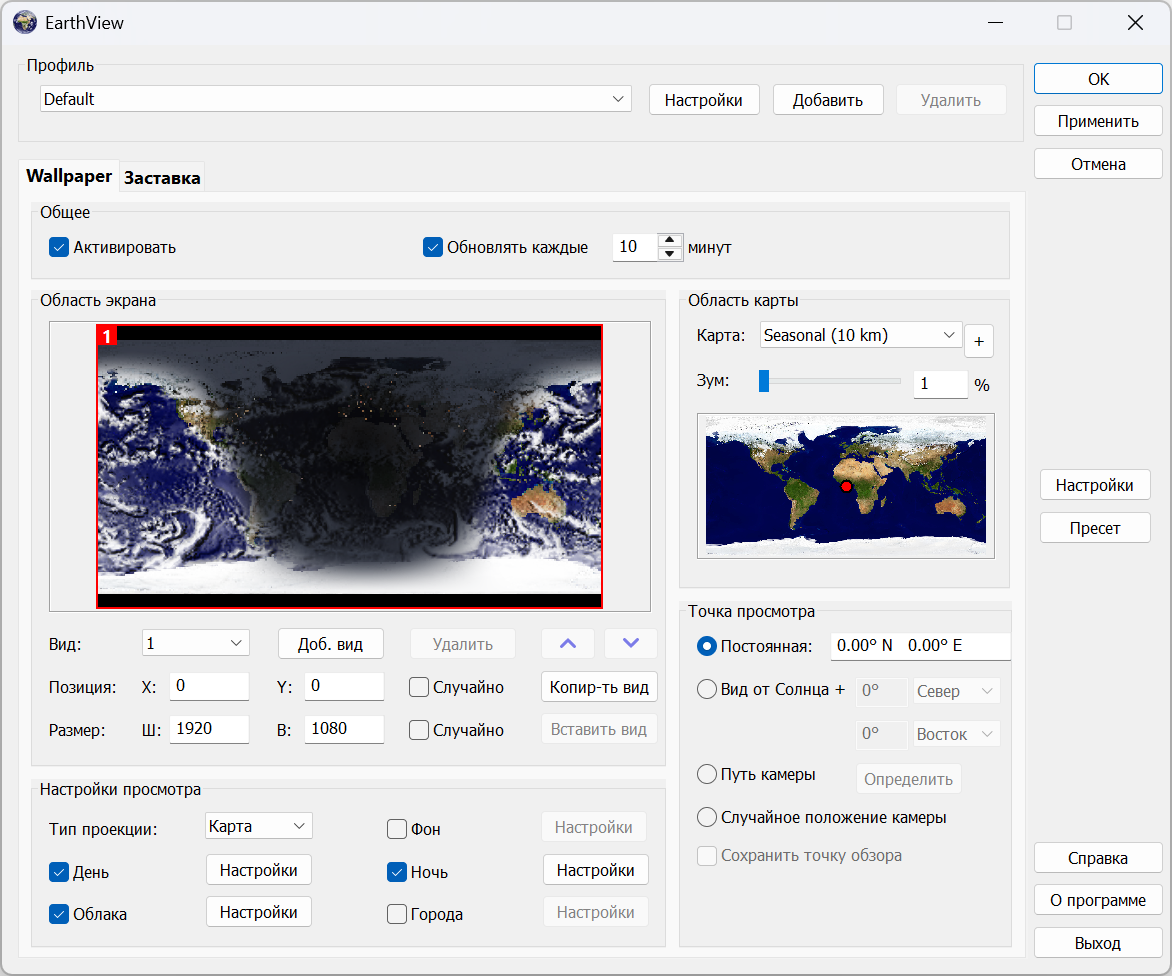
Task: Click the Доб. вид button
Action: click(330, 644)
